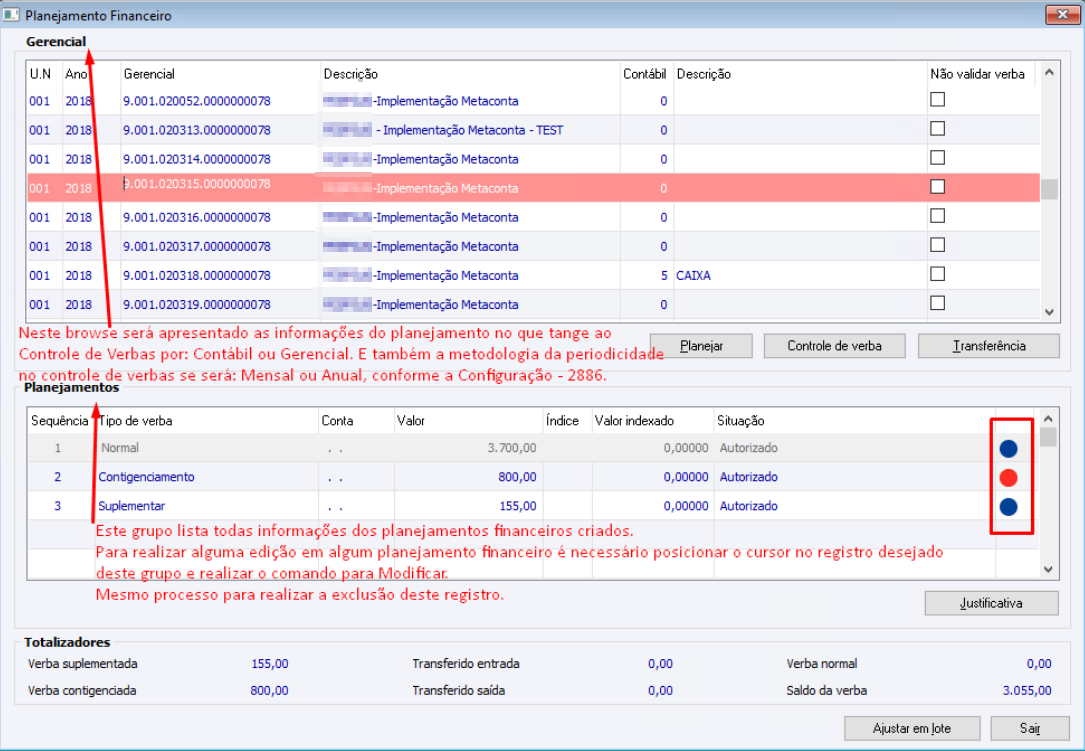Viewport: 1085px width, 751px height.
Task: Click Verba contigenciada total 800,00
Action: 270,691
